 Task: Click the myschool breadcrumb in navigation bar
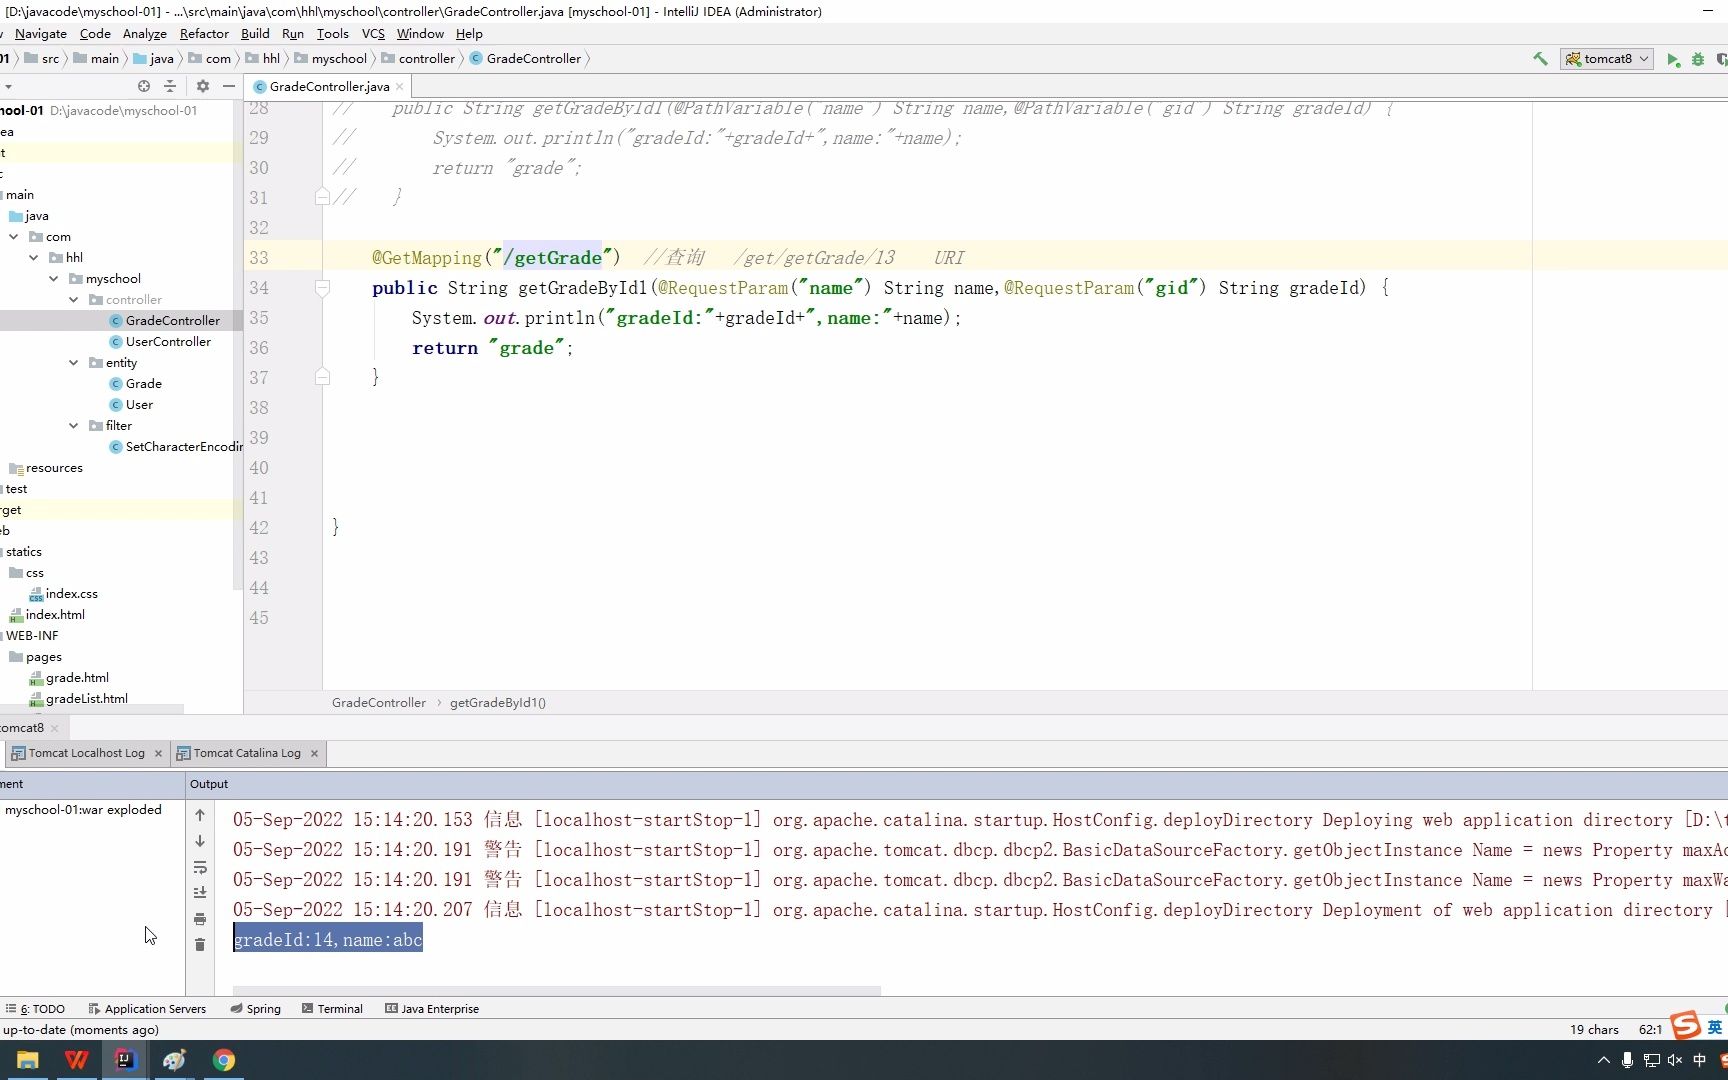tap(331, 59)
